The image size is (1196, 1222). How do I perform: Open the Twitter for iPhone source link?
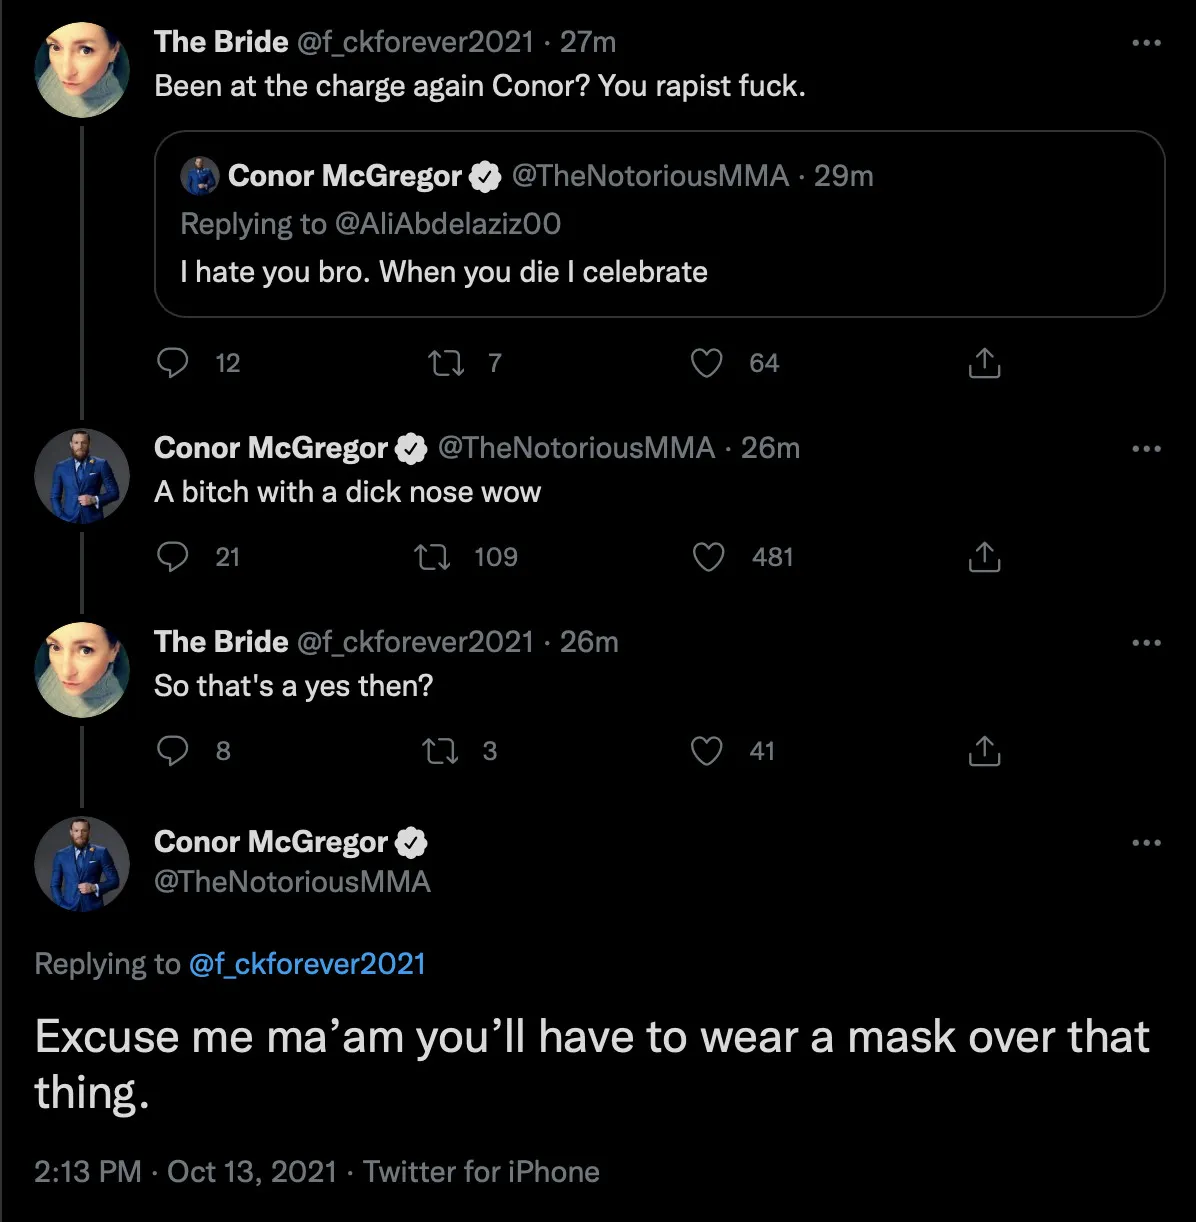click(481, 1172)
